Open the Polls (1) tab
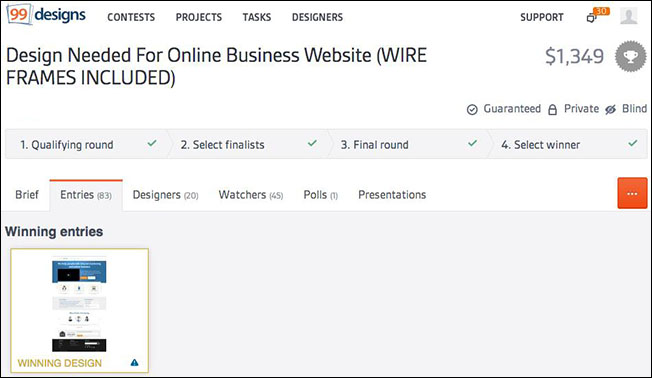 coord(321,195)
